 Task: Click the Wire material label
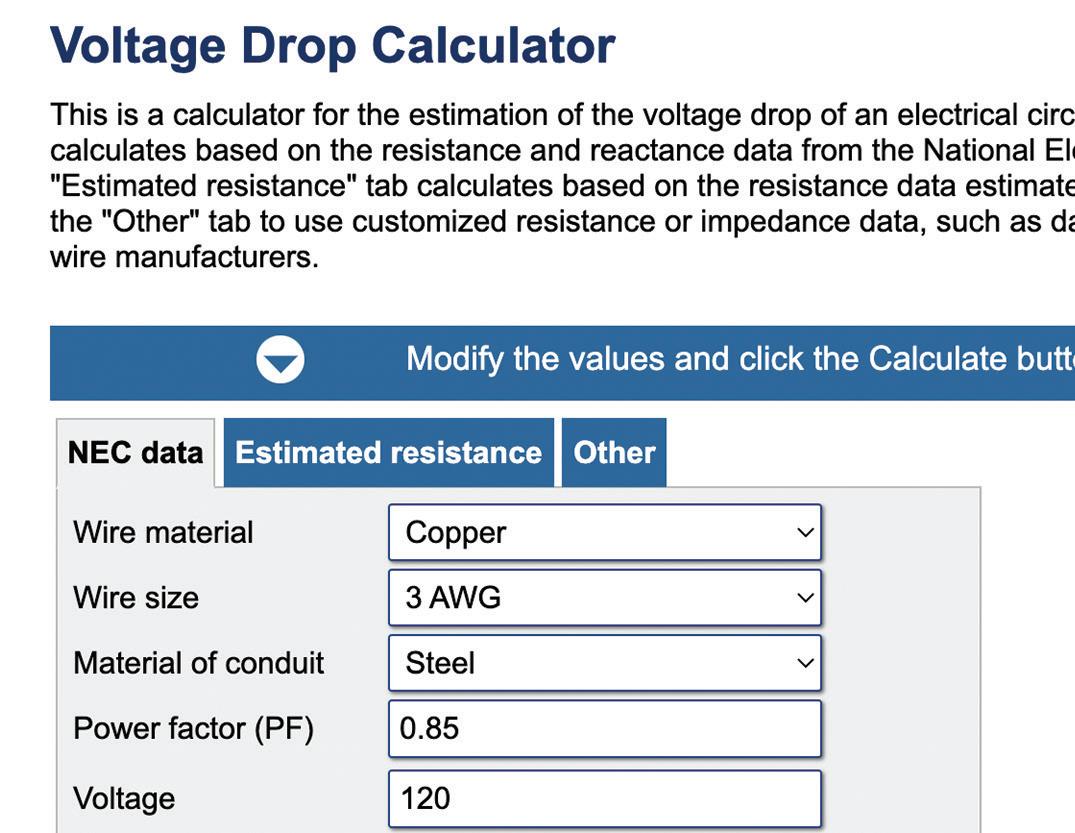point(163,533)
